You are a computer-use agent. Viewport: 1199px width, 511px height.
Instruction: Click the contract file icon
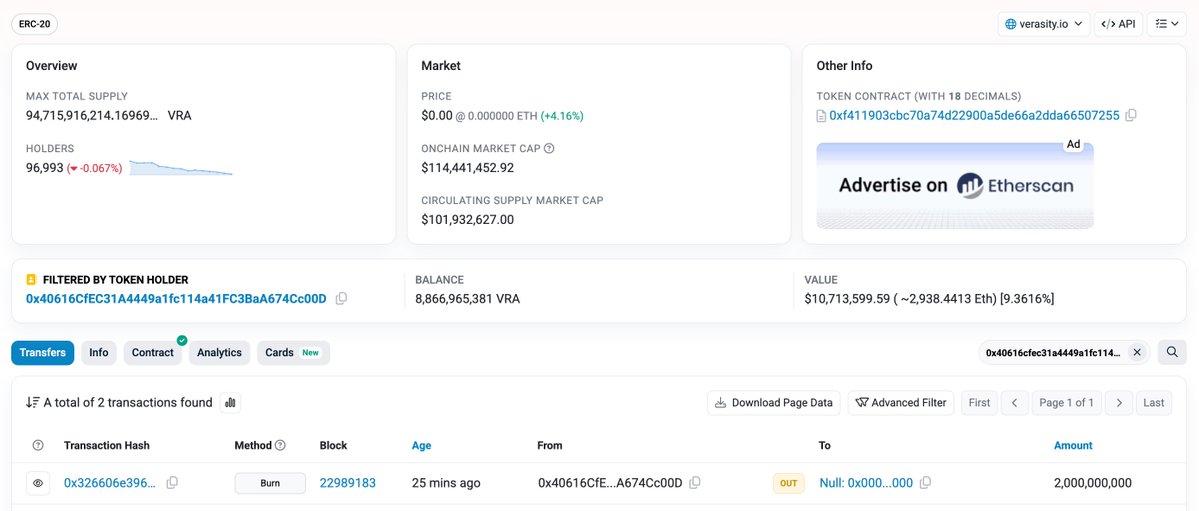pos(821,116)
